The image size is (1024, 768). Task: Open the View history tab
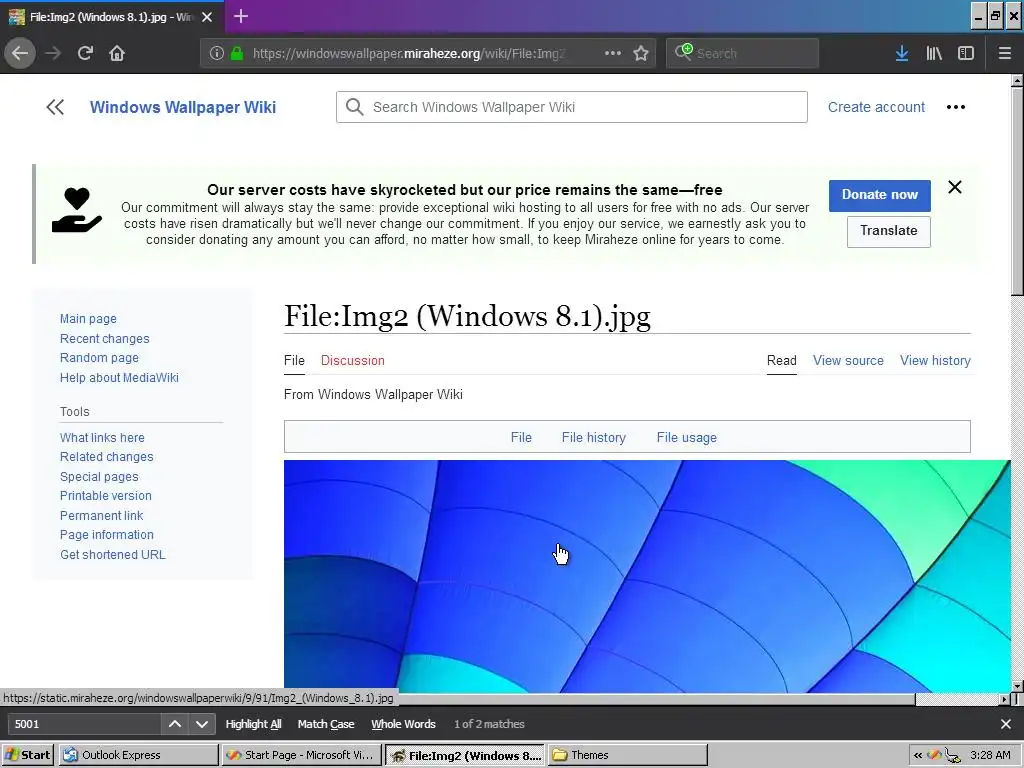click(x=935, y=360)
